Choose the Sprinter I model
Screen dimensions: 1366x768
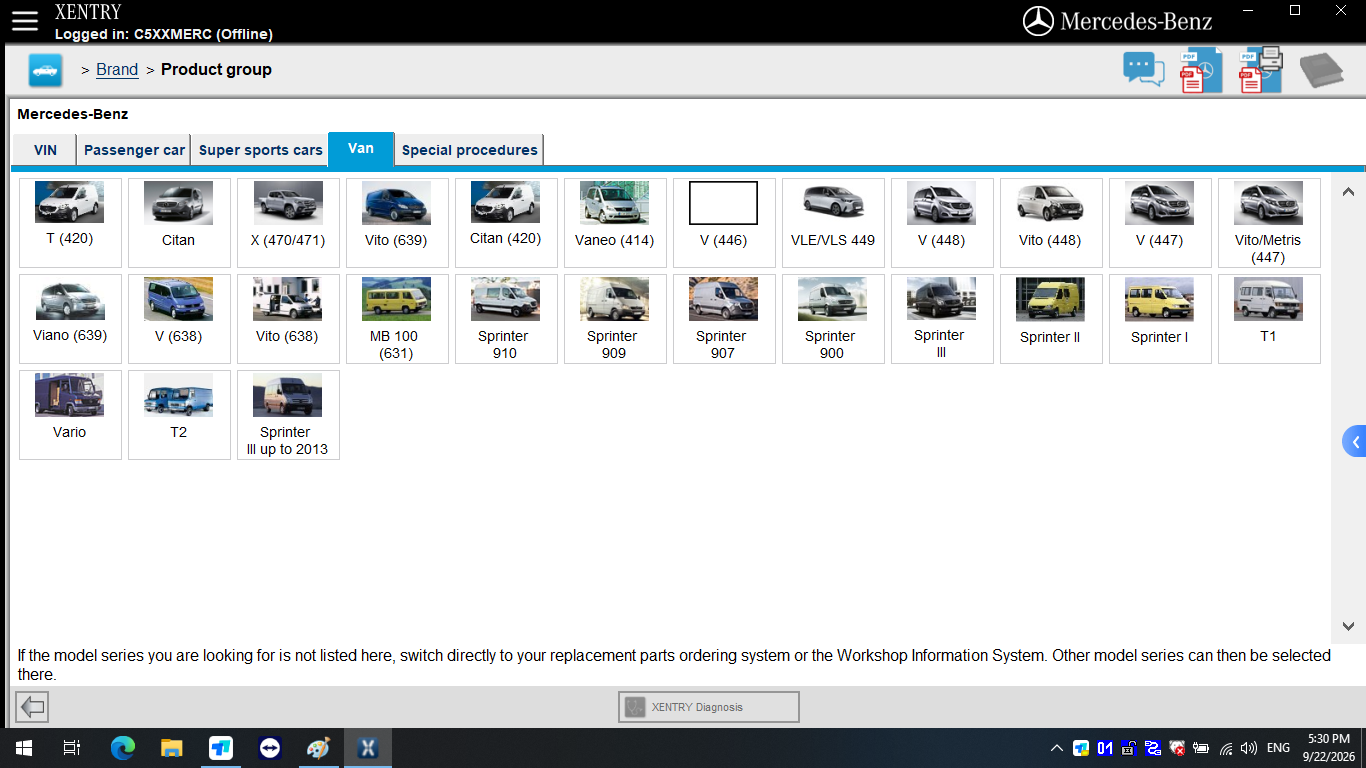tap(1160, 319)
